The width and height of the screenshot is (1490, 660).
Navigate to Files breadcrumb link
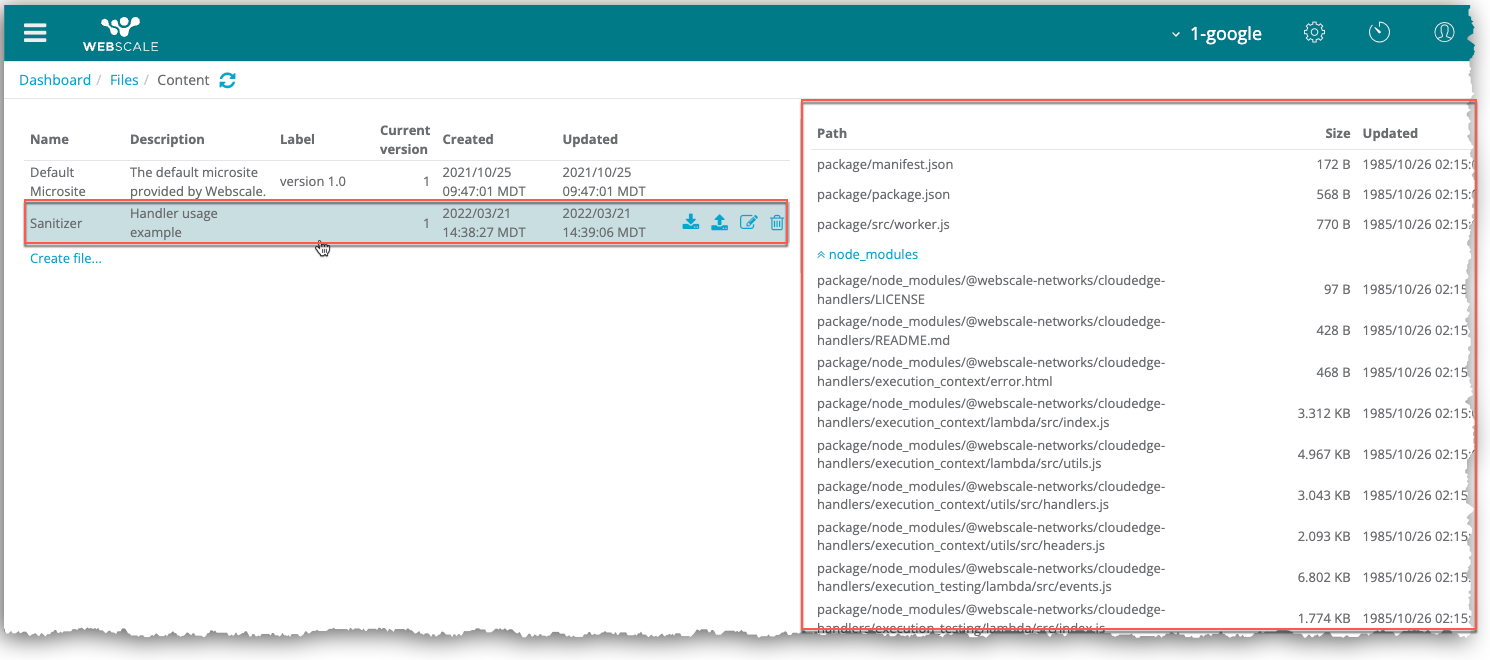(x=124, y=80)
